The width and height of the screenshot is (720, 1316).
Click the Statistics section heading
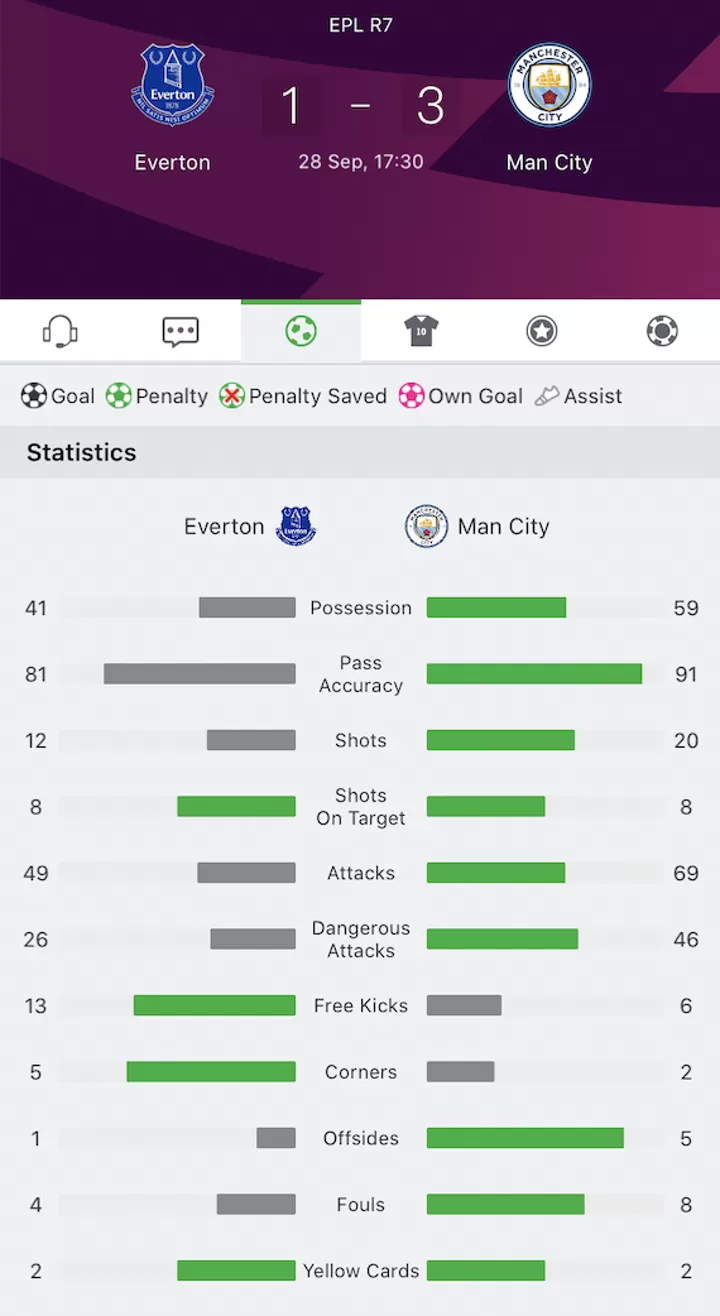coord(81,453)
